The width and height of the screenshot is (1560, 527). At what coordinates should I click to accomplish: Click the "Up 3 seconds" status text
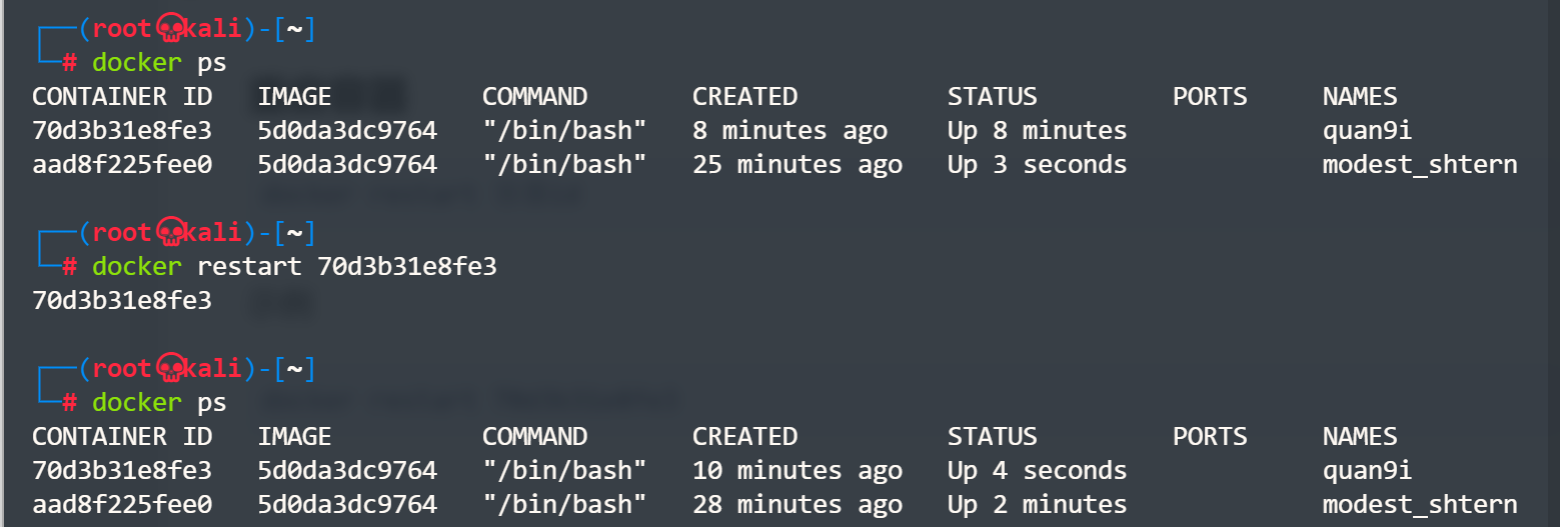click(x=1037, y=165)
